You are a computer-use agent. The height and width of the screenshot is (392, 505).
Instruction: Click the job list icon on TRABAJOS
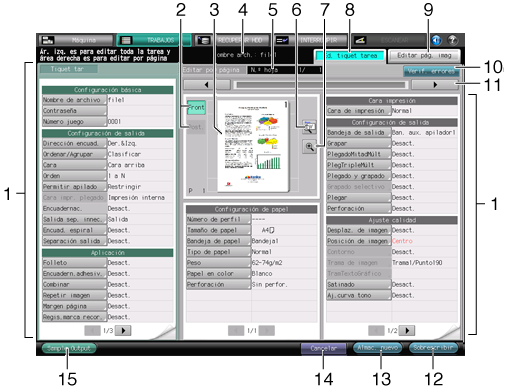126,40
